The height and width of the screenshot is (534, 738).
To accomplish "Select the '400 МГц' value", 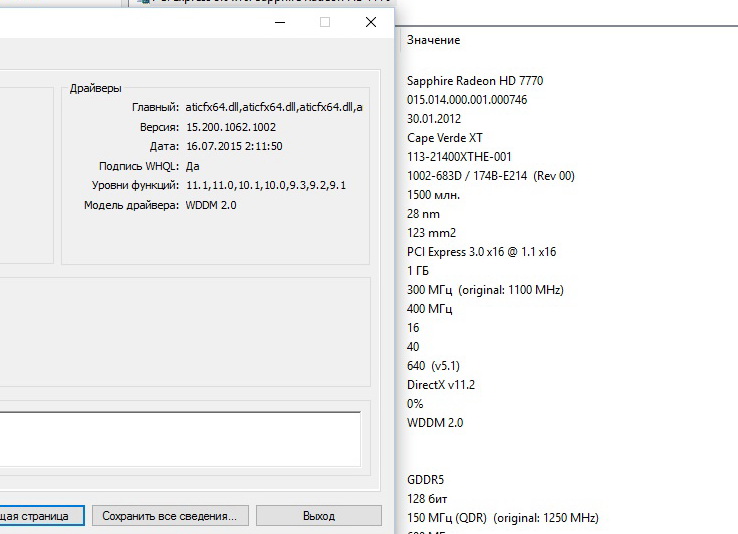I will point(429,309).
